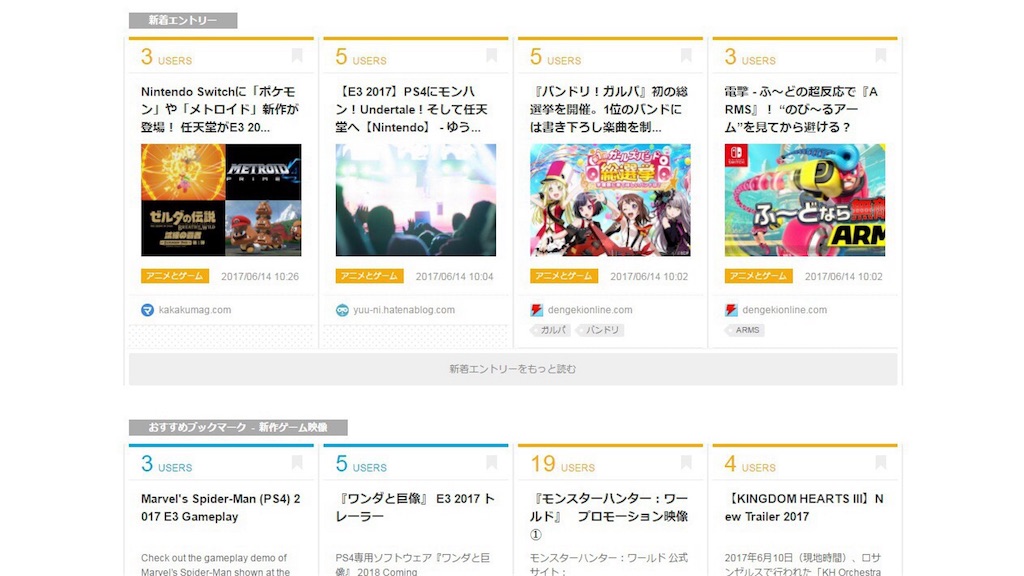Click the 2017年6月10日 Kingdom Hearts description text

[803, 565]
